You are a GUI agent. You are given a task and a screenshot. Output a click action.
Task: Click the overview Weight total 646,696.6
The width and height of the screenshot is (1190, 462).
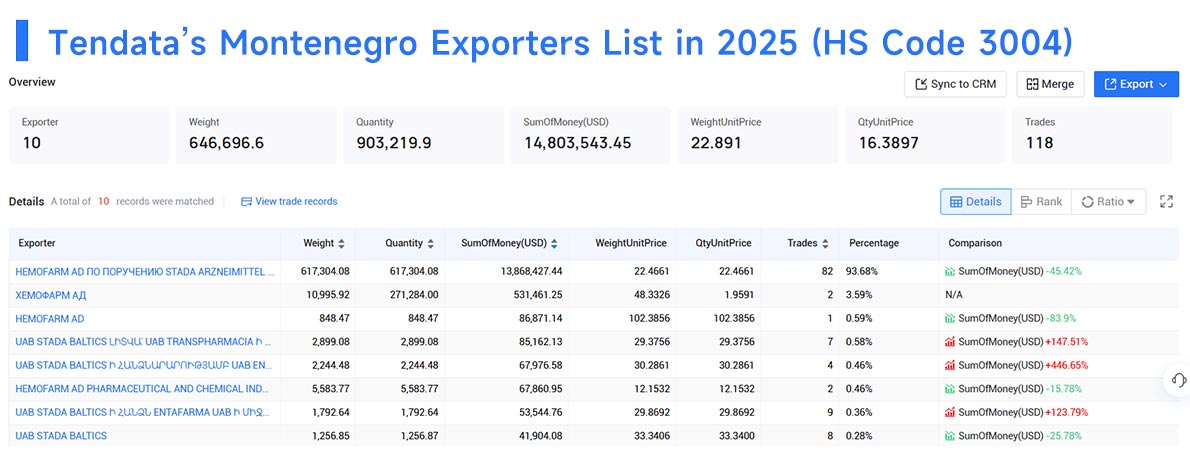(226, 143)
